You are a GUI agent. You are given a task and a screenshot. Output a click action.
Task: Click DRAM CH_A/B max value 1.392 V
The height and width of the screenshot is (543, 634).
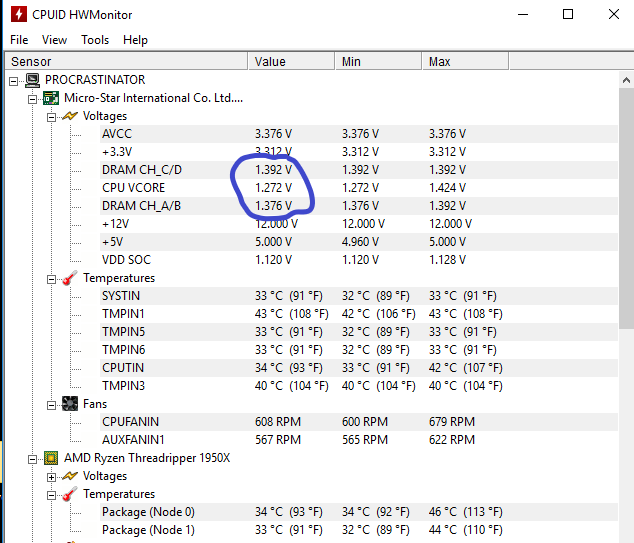coord(447,206)
